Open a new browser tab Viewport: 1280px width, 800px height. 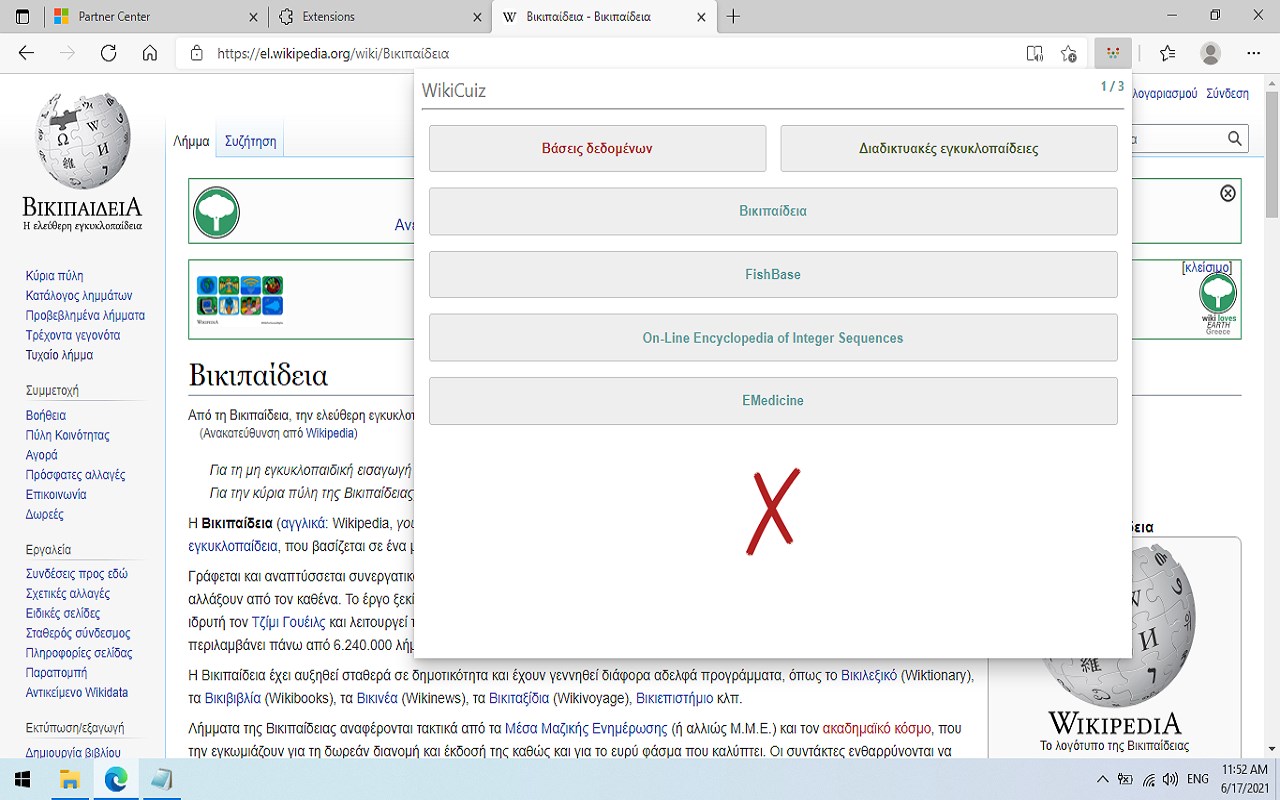pos(733,16)
